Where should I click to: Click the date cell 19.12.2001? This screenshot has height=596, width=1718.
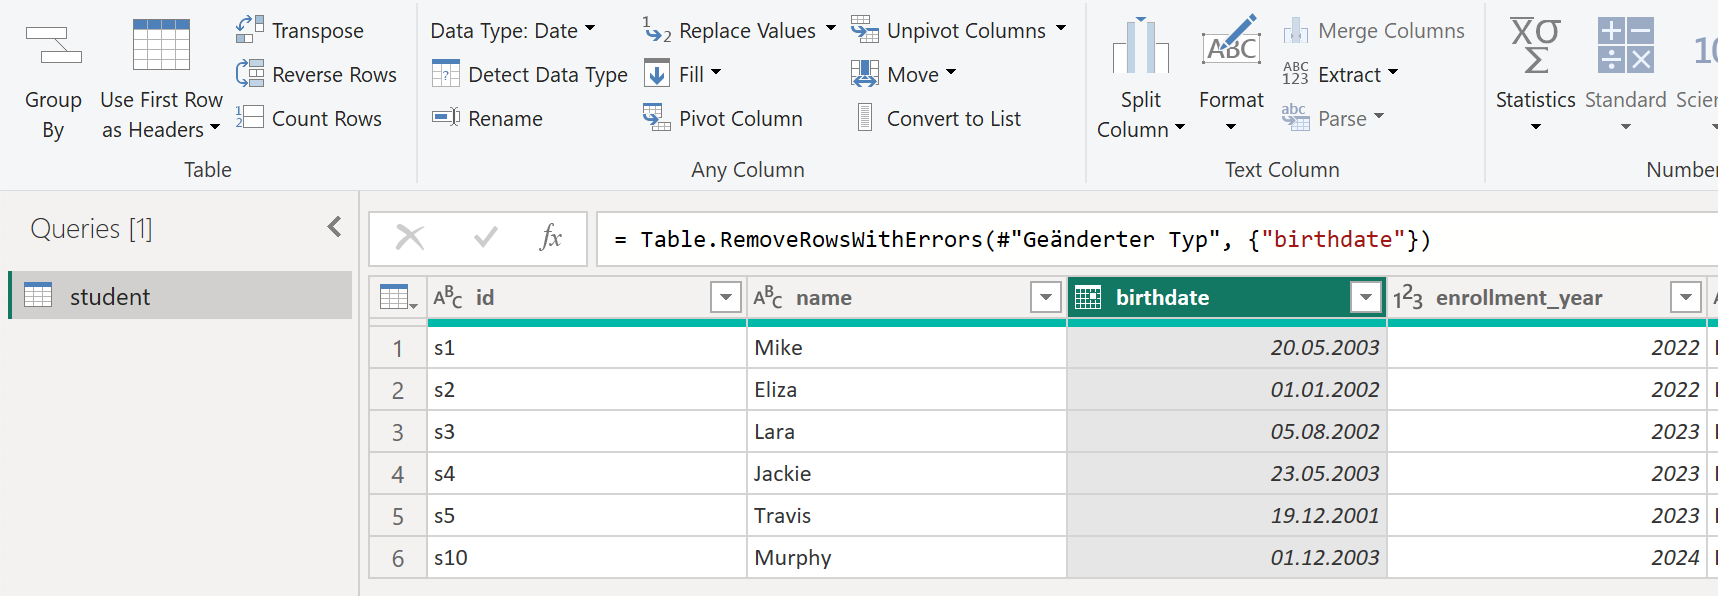pyautogui.click(x=1227, y=516)
